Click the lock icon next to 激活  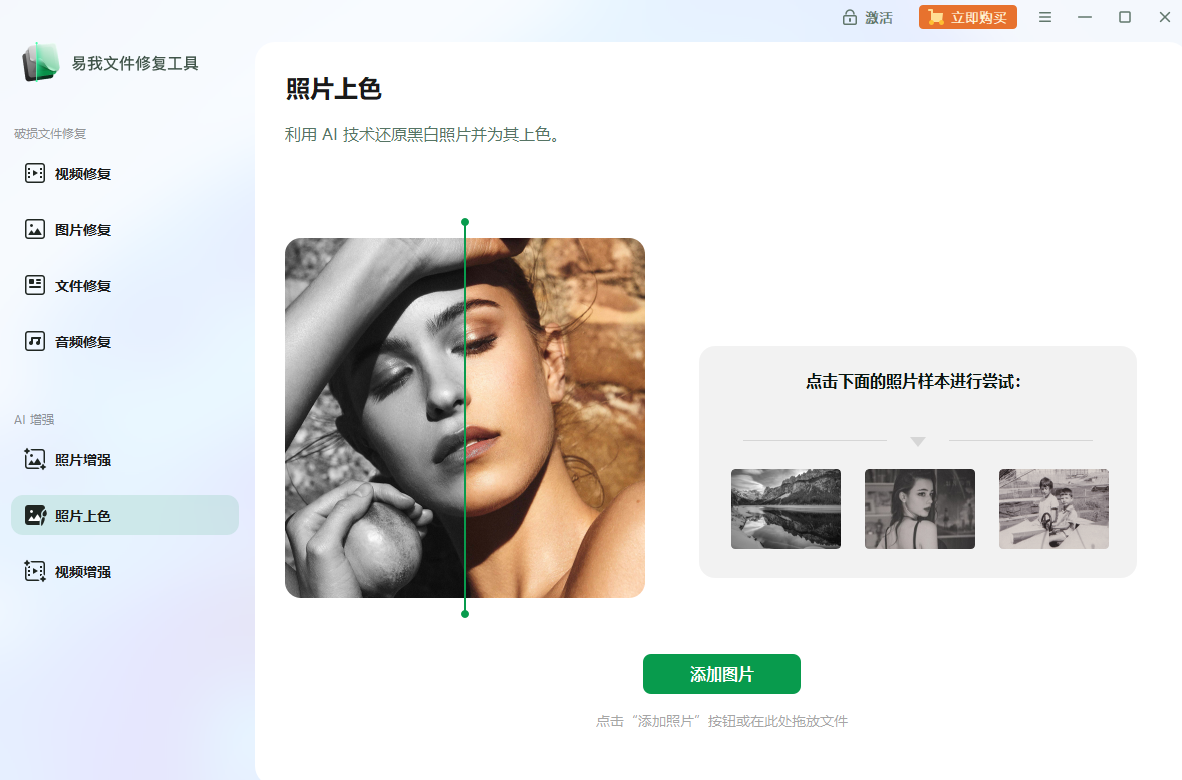coord(850,17)
